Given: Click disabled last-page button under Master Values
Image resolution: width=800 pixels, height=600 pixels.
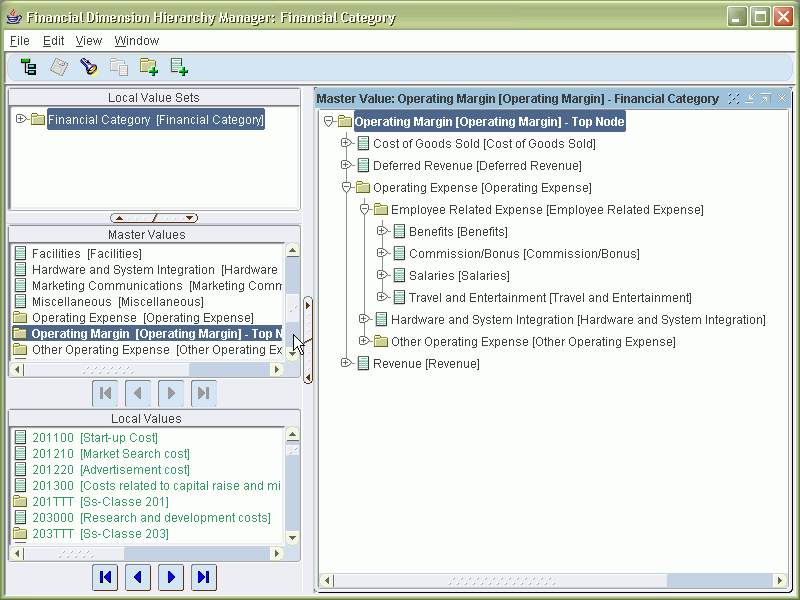Looking at the screenshot, I should (204, 393).
